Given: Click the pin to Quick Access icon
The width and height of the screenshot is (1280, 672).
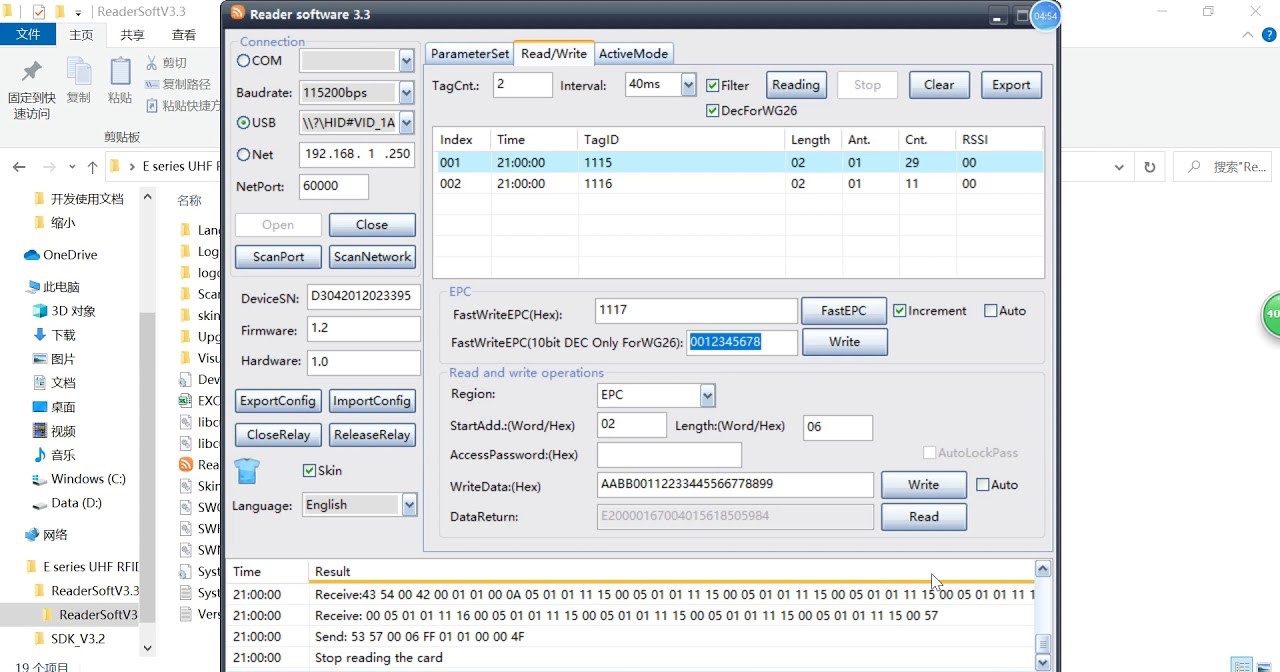Looking at the screenshot, I should point(32,72).
